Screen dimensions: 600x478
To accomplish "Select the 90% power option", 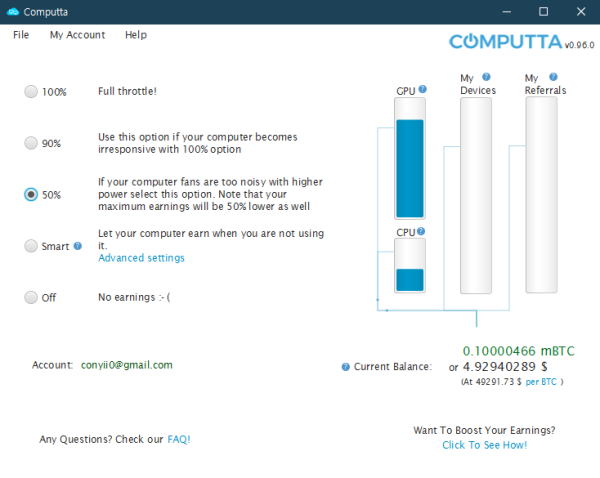I will tap(31, 143).
